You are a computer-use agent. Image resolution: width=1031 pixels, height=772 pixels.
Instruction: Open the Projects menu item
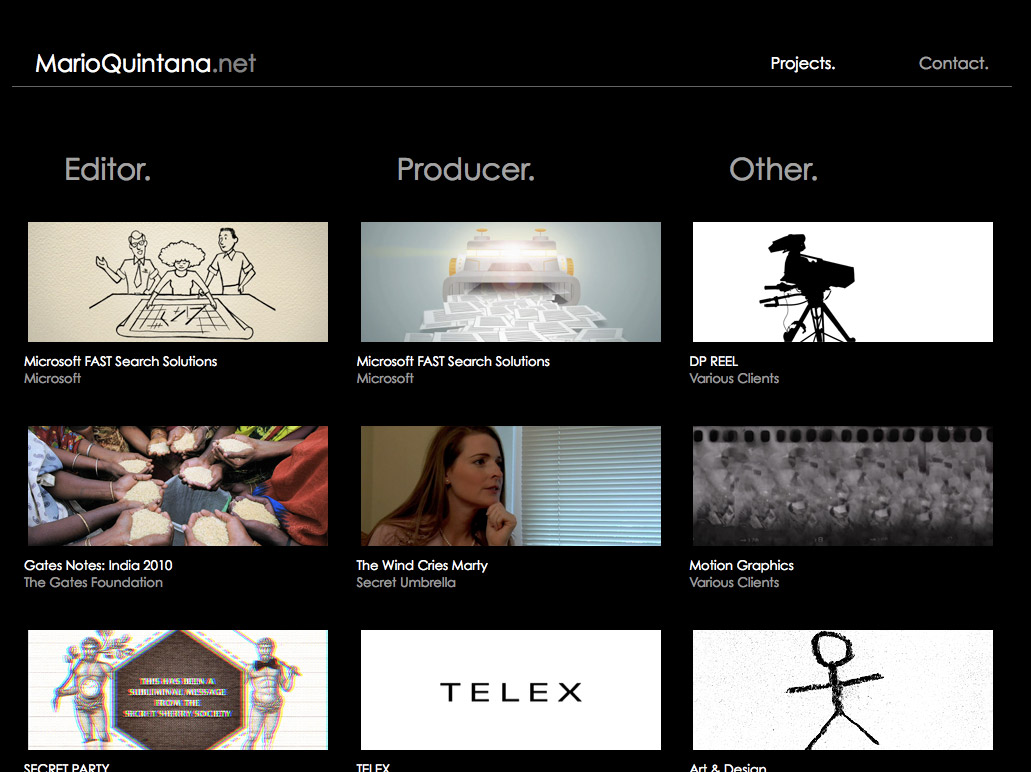pyautogui.click(x=802, y=63)
